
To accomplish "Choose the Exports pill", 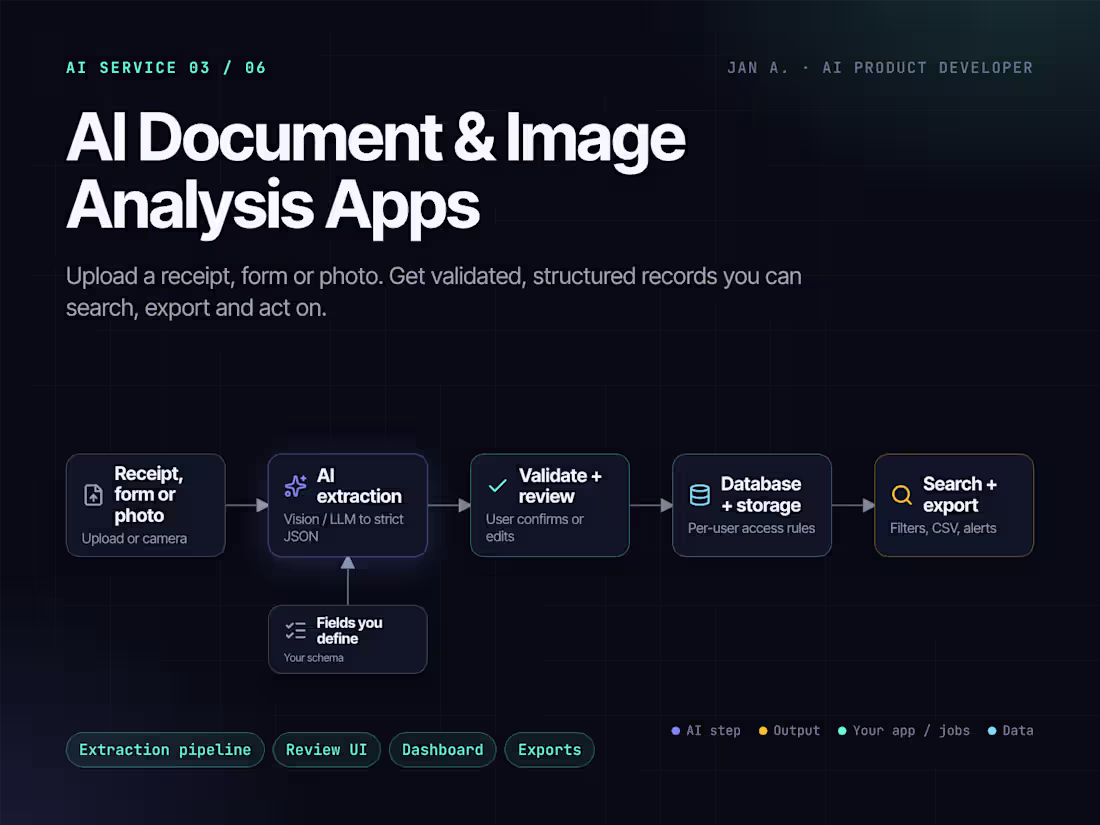I will (549, 750).
